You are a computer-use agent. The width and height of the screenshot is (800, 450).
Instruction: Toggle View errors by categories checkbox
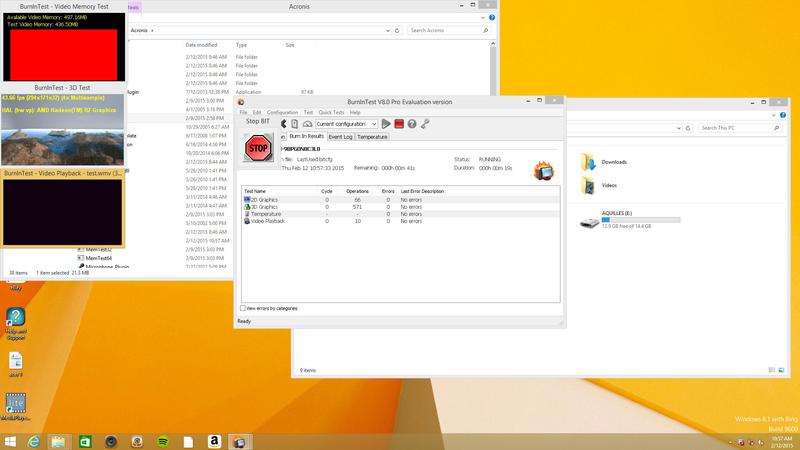243,308
